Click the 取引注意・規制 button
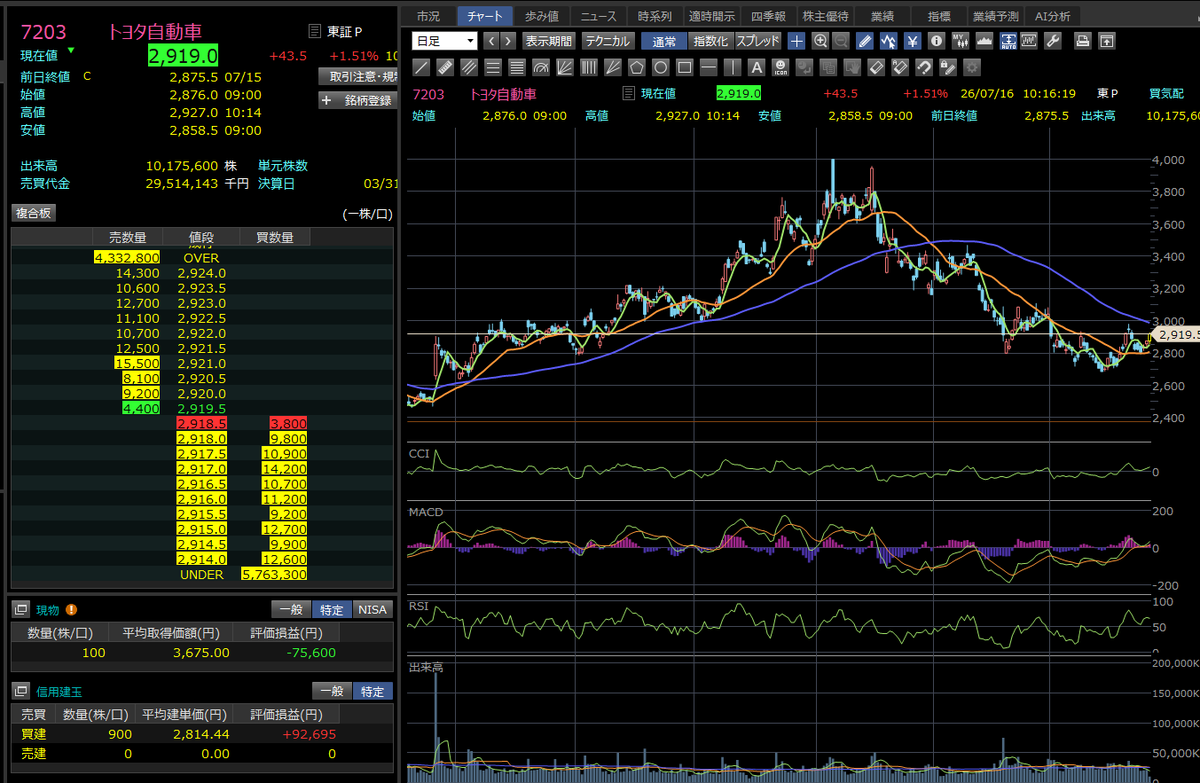1200x783 pixels. point(358,76)
